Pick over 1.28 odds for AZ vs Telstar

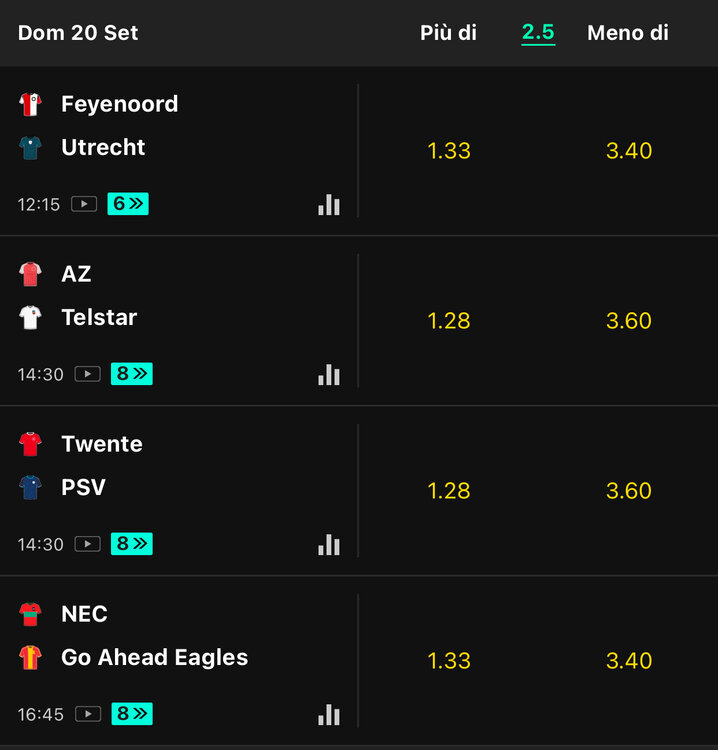(449, 320)
